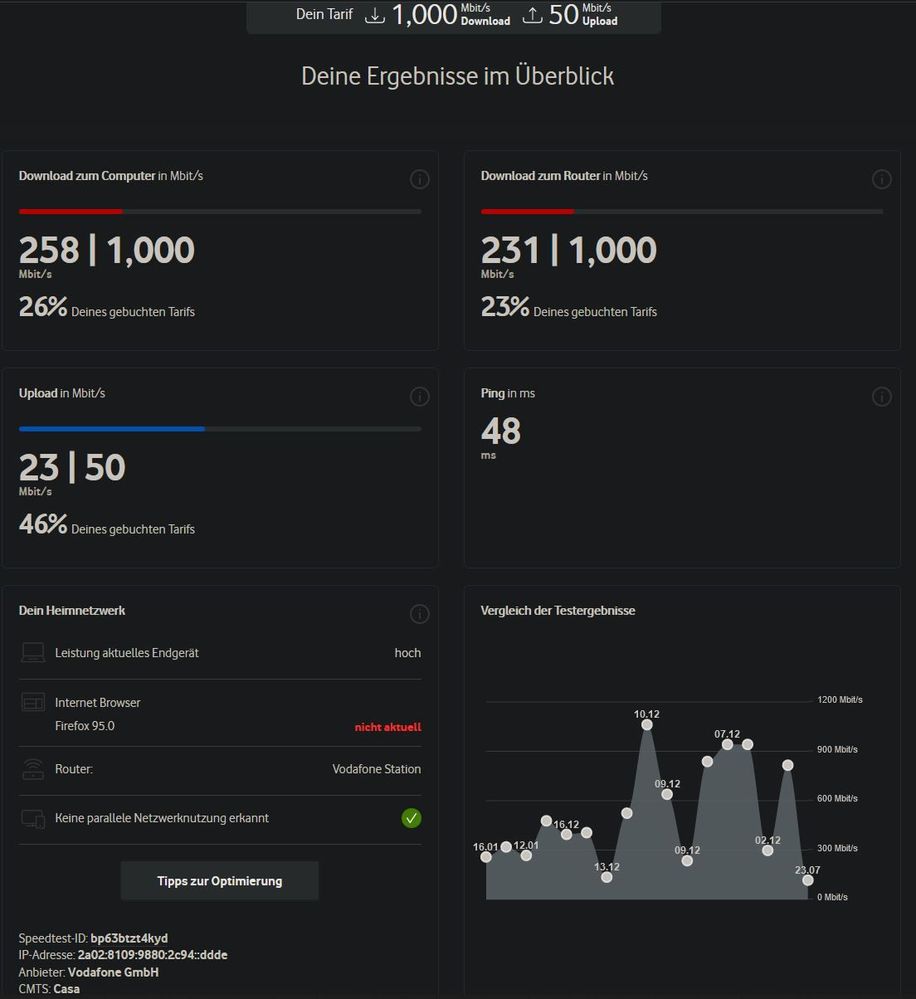The width and height of the screenshot is (916, 999).
Task: Open info icon in Ping card
Action: [x=881, y=396]
